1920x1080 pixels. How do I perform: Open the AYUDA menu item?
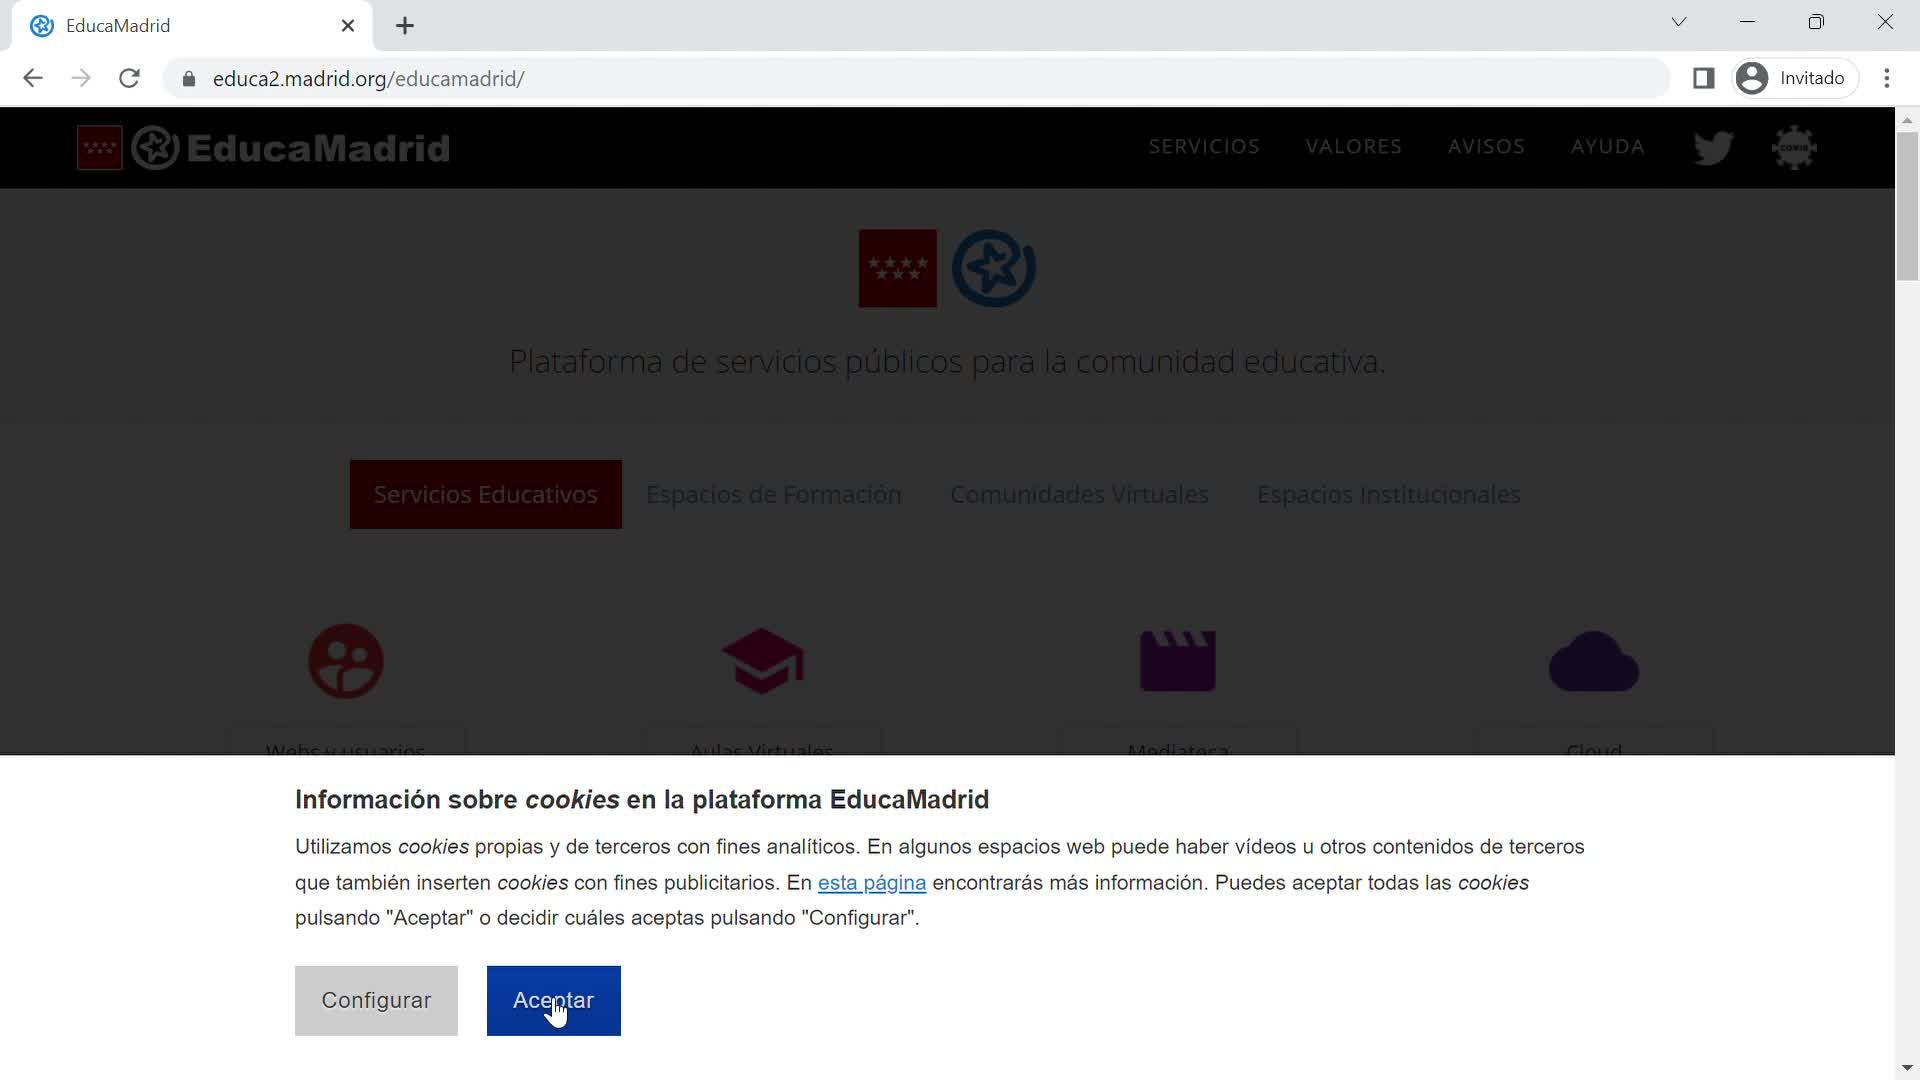[1607, 147]
